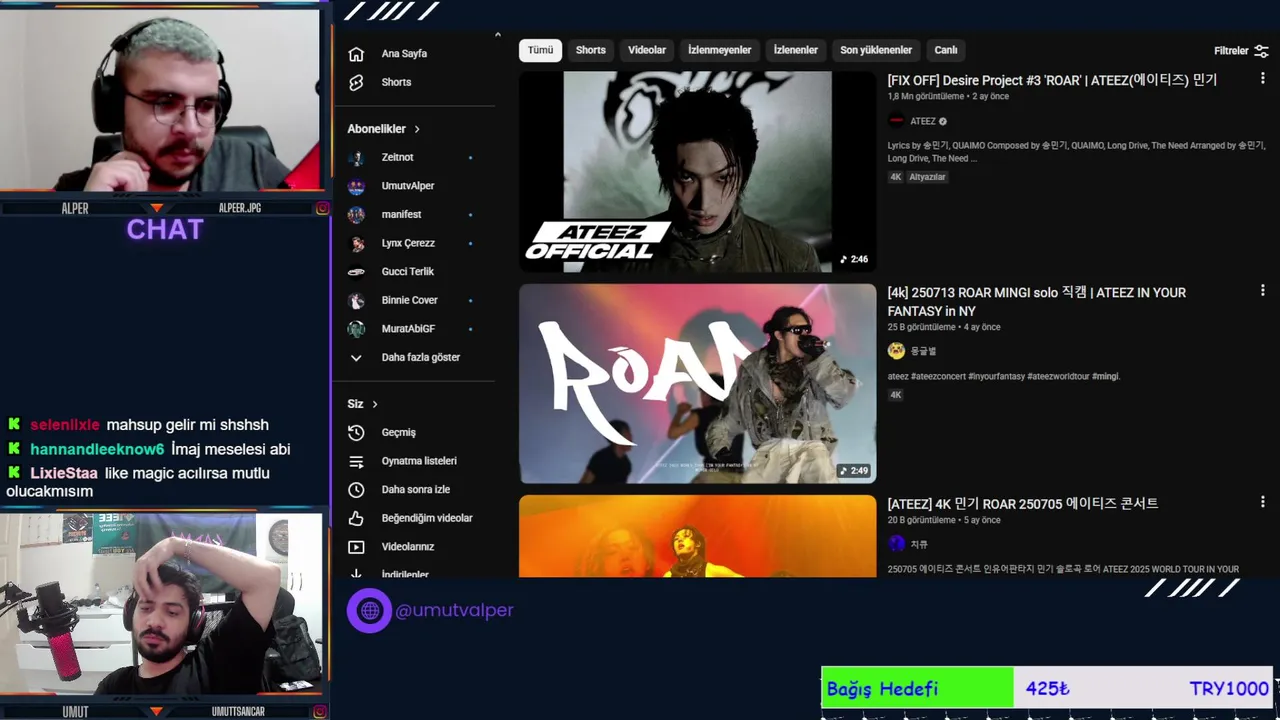The width and height of the screenshot is (1280, 720).
Task: Click Instagram icon next to UMUTTSANCAR
Action: click(322, 712)
